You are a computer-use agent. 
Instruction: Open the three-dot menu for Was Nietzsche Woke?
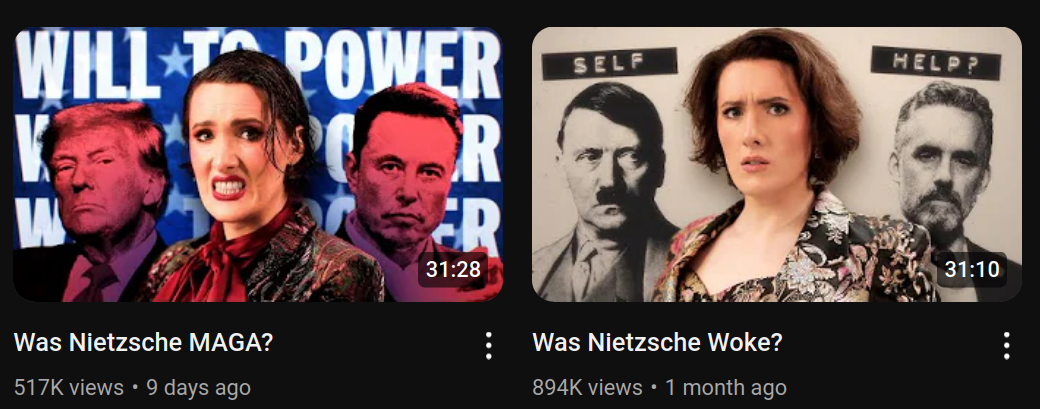[1007, 345]
